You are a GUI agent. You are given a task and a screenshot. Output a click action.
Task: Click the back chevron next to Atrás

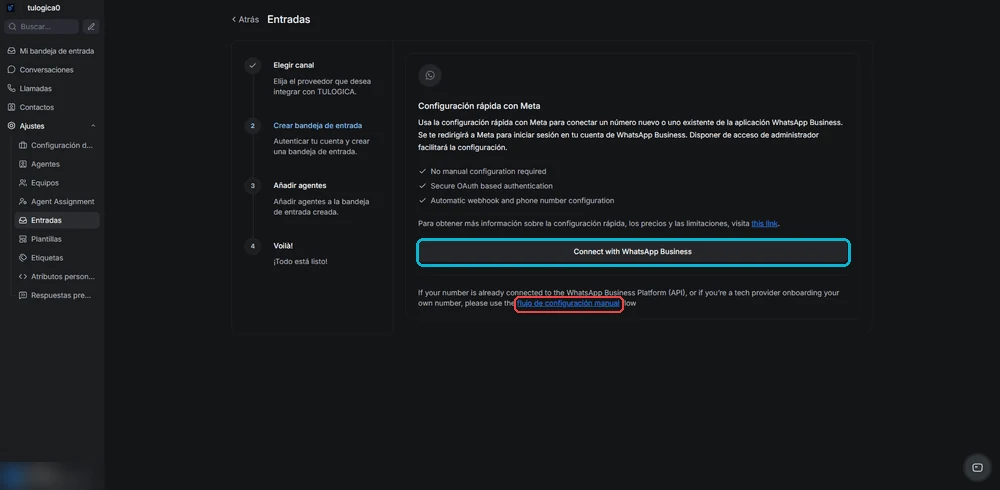[234, 20]
